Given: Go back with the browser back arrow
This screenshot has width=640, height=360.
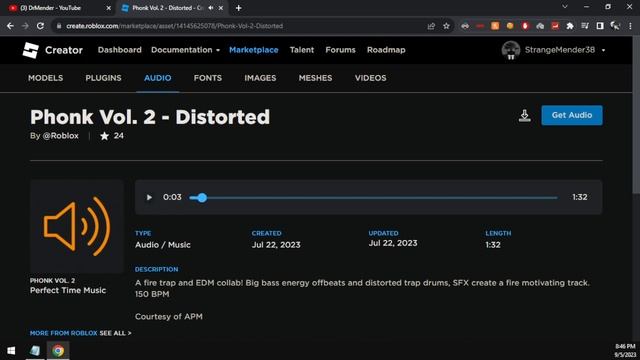Looking at the screenshot, I should click(x=10, y=26).
